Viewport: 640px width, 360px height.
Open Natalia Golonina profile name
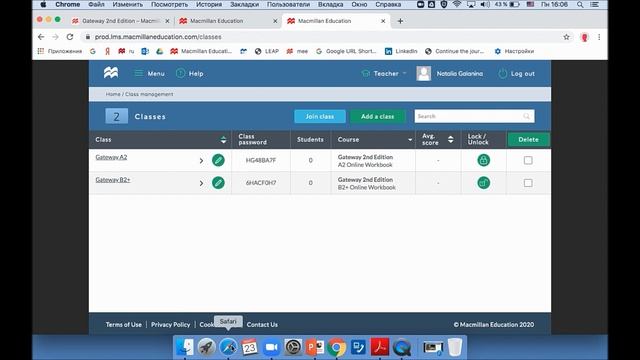[x=460, y=73]
